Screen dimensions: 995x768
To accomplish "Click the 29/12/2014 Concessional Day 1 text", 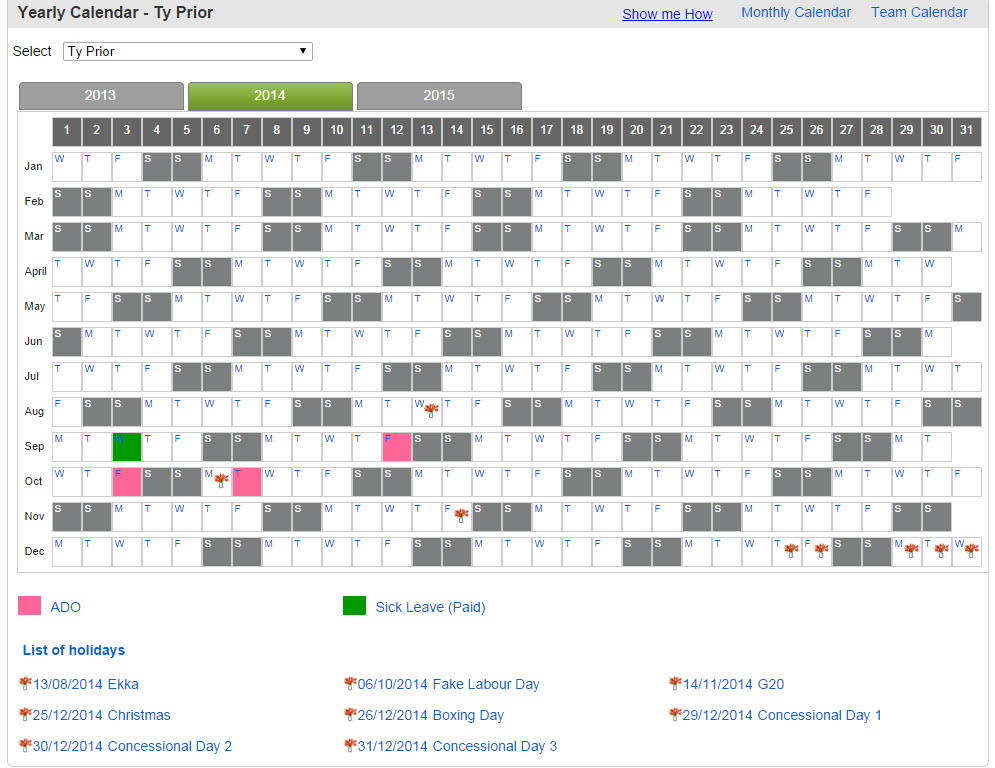I will point(782,715).
